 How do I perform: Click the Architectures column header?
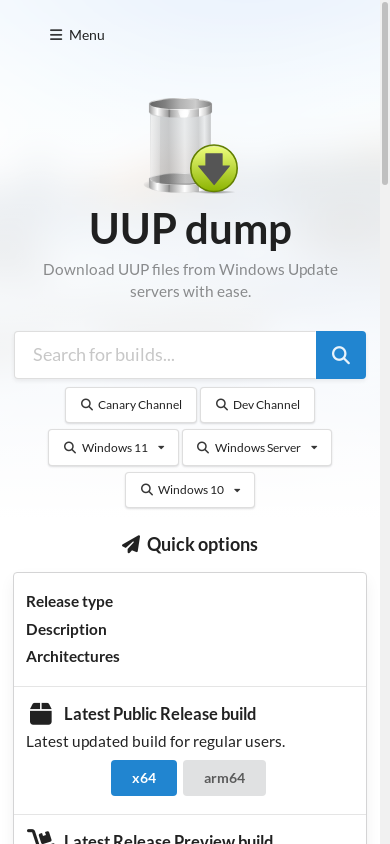click(73, 657)
